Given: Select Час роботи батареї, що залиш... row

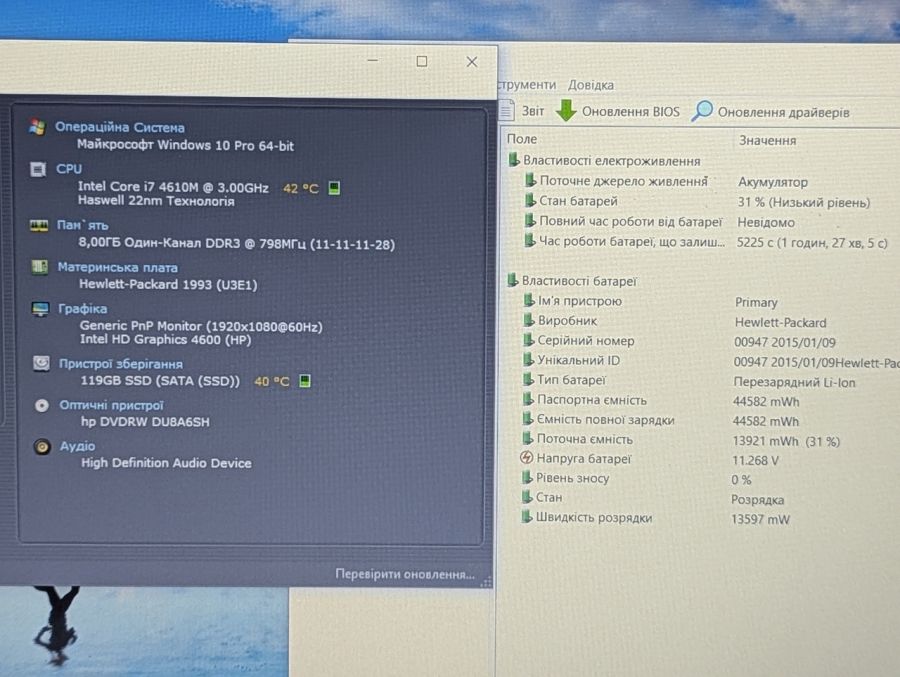Looking at the screenshot, I should pyautogui.click(x=705, y=242).
